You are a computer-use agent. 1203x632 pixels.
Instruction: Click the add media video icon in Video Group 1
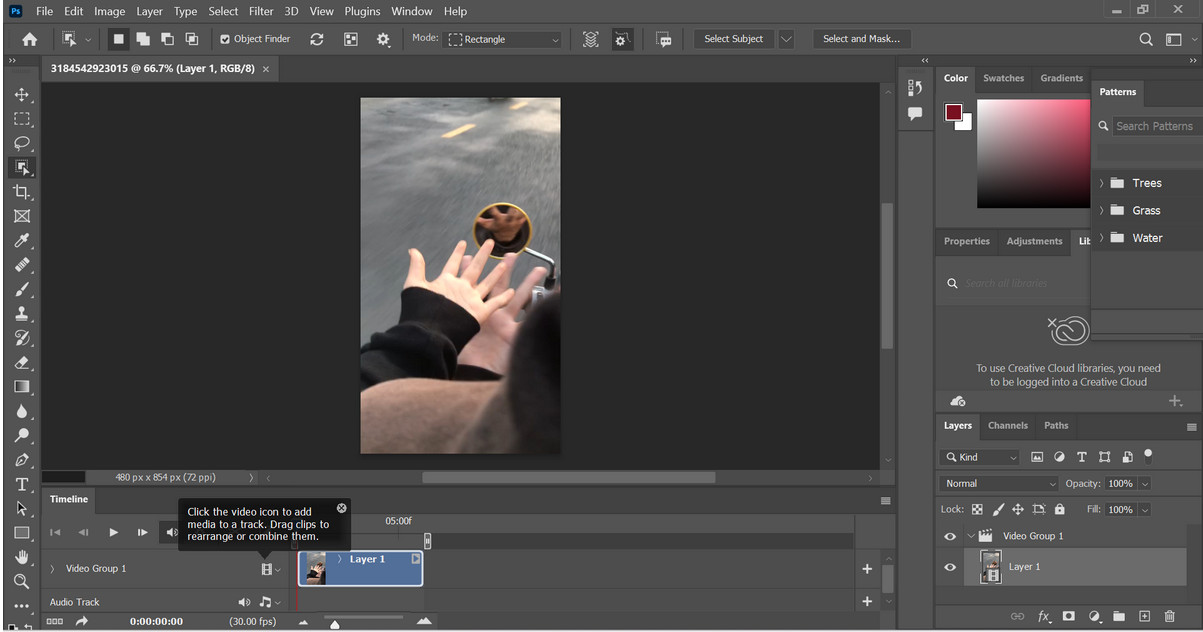[x=266, y=569]
